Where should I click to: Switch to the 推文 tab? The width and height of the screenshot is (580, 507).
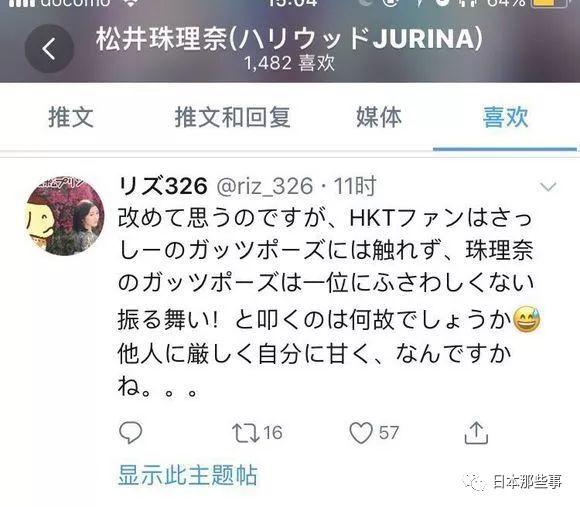[71, 117]
